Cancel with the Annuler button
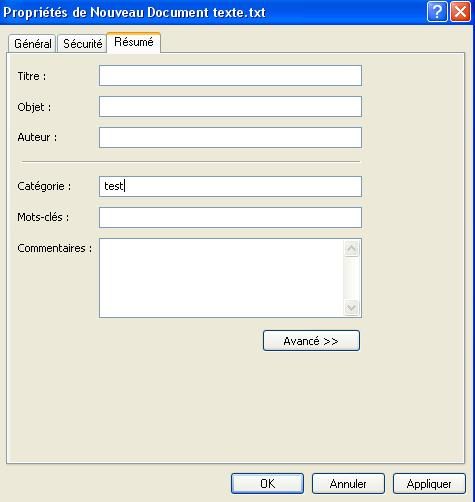The height and width of the screenshot is (502, 475). [348, 484]
